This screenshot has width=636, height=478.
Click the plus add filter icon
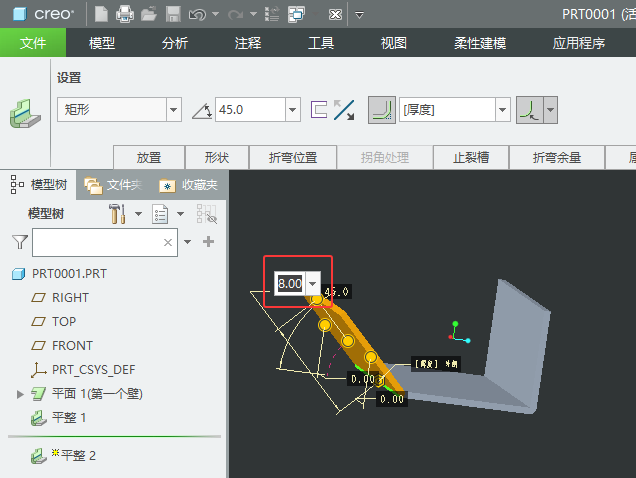click(x=208, y=242)
